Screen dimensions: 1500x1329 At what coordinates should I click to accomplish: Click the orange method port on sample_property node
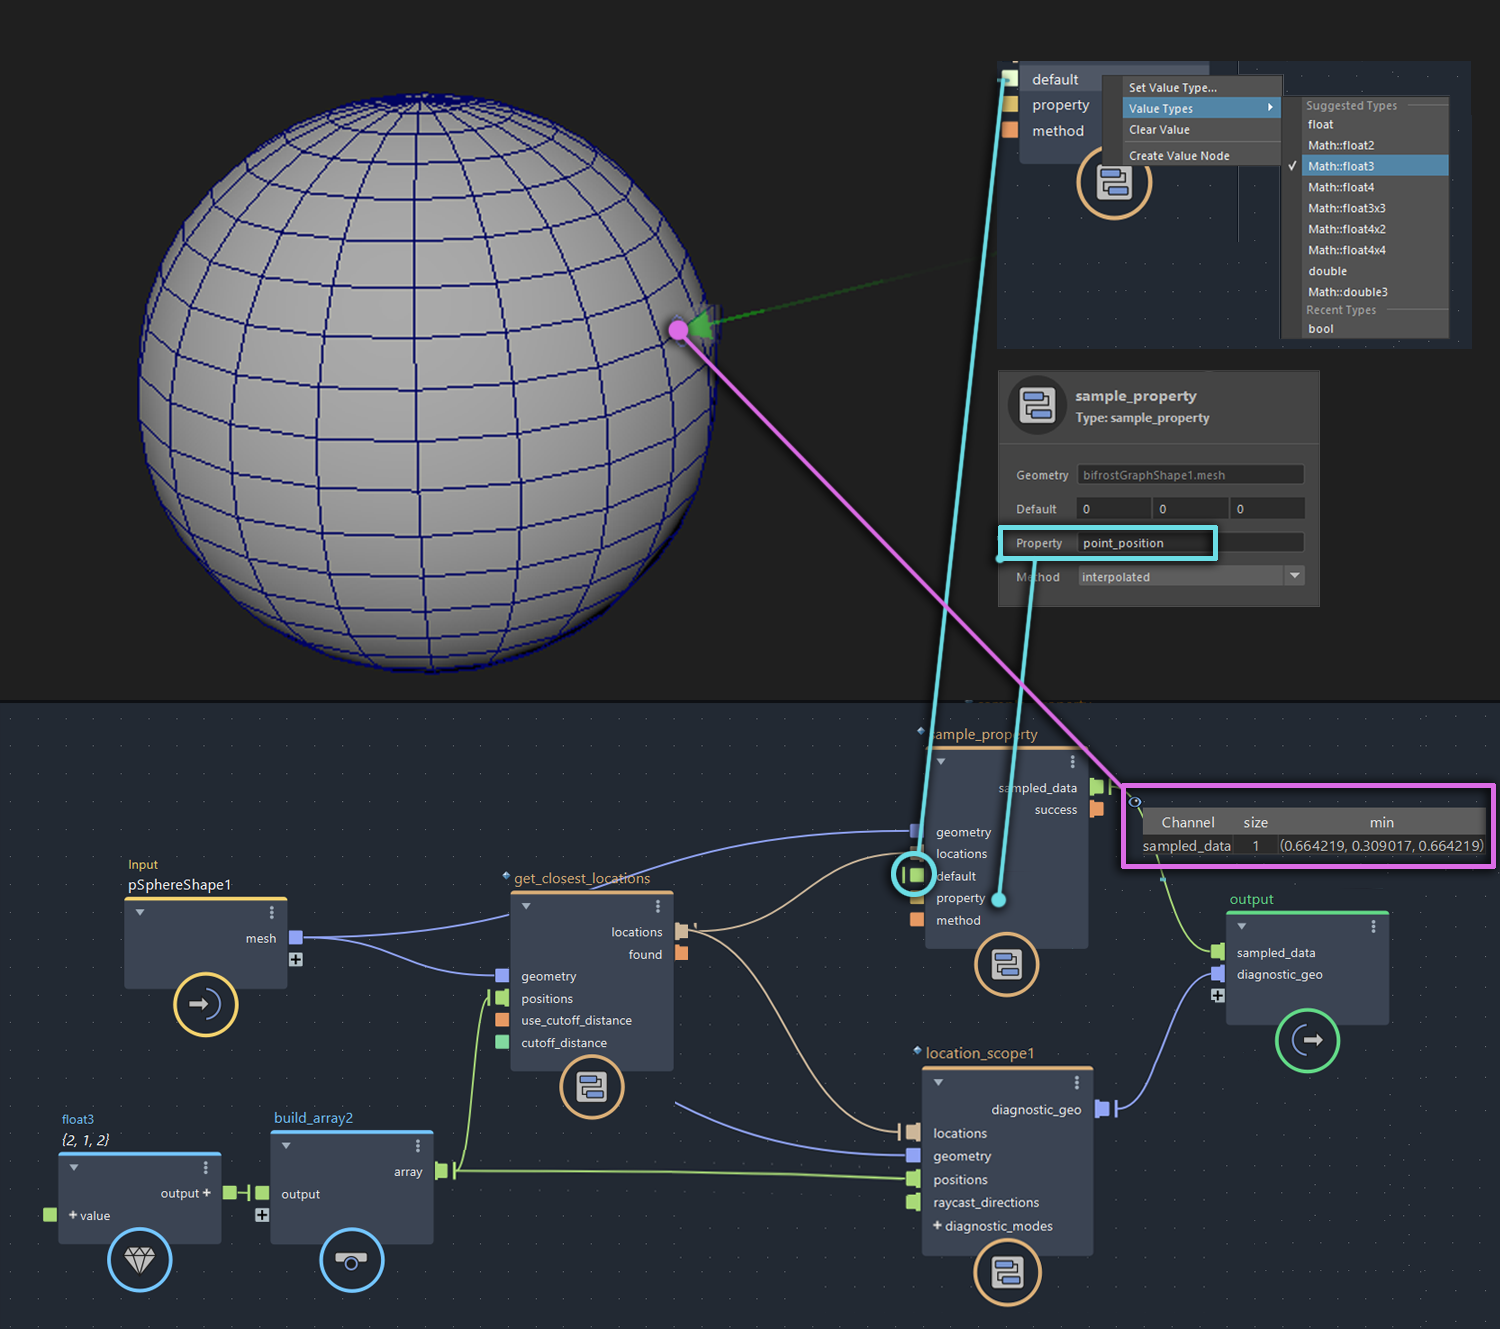coord(916,920)
